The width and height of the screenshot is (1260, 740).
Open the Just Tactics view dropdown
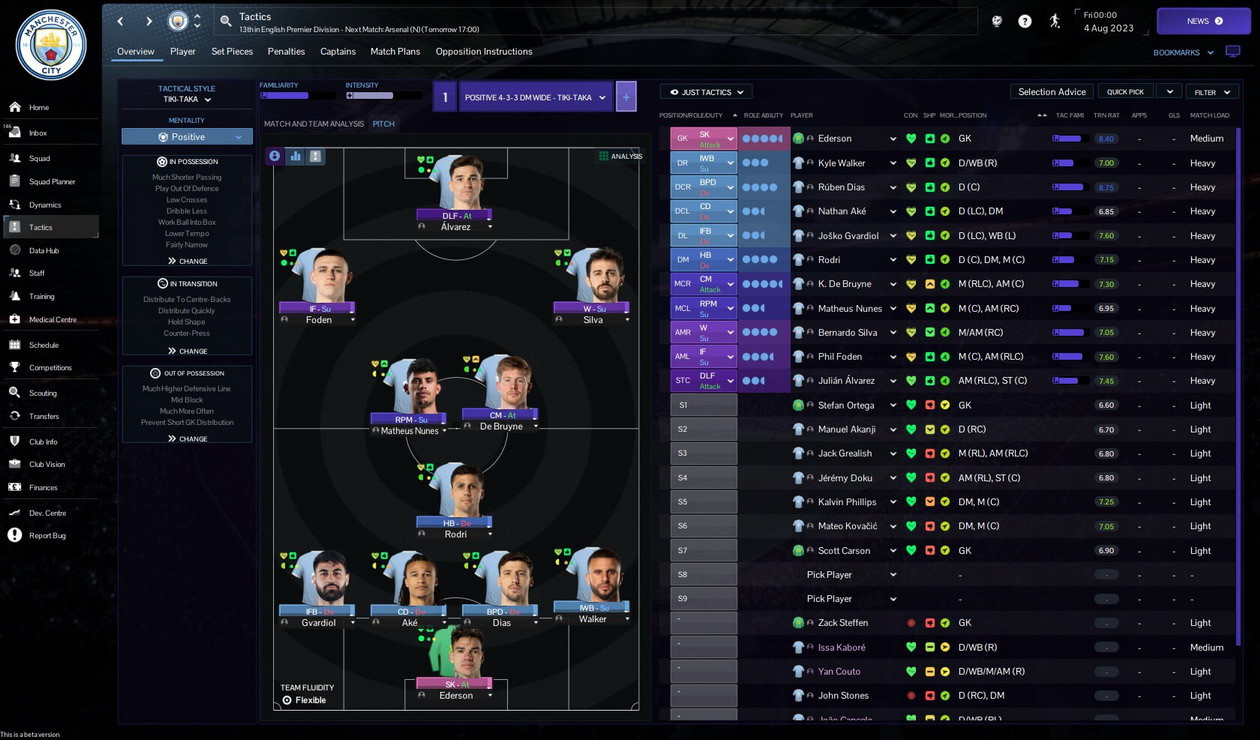pos(706,92)
